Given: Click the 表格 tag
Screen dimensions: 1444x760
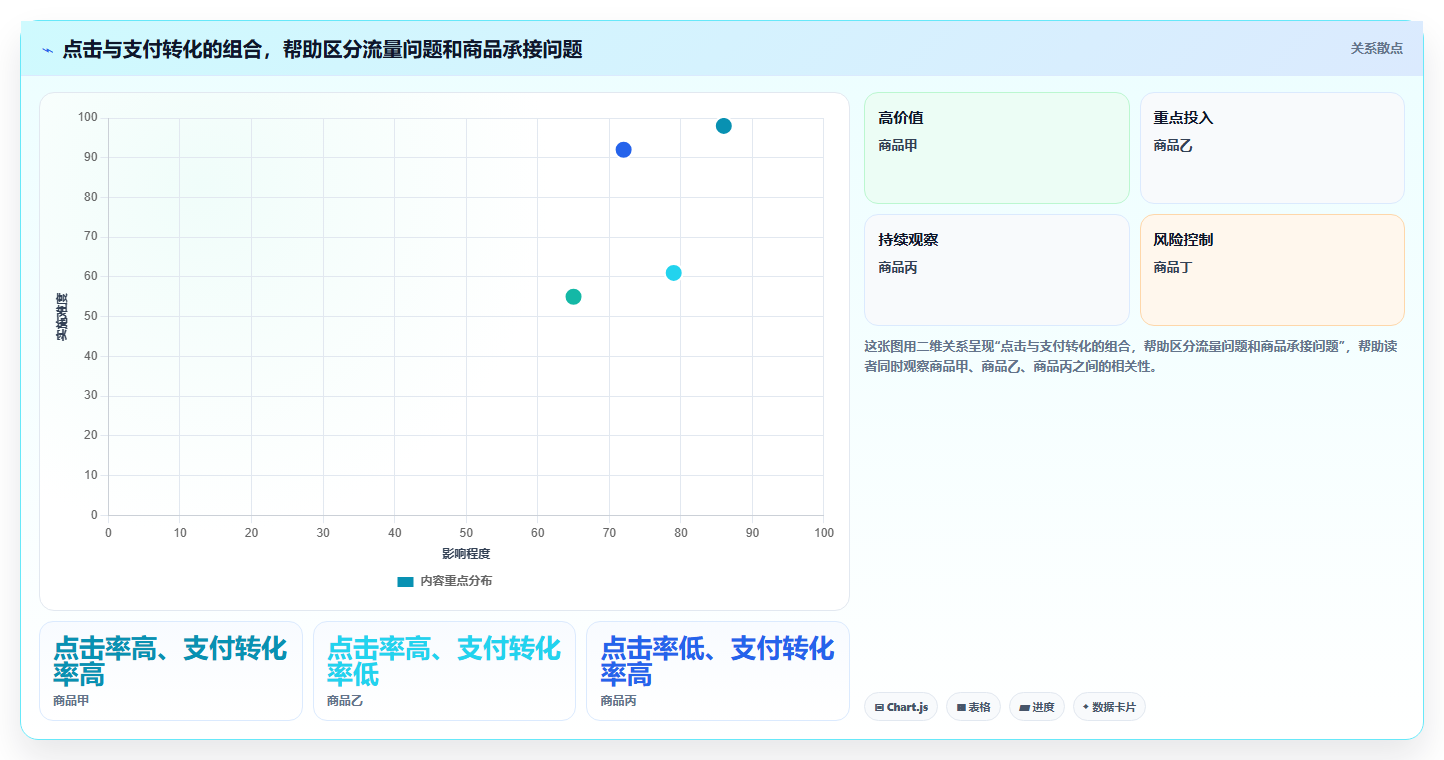Looking at the screenshot, I should click(x=973, y=707).
